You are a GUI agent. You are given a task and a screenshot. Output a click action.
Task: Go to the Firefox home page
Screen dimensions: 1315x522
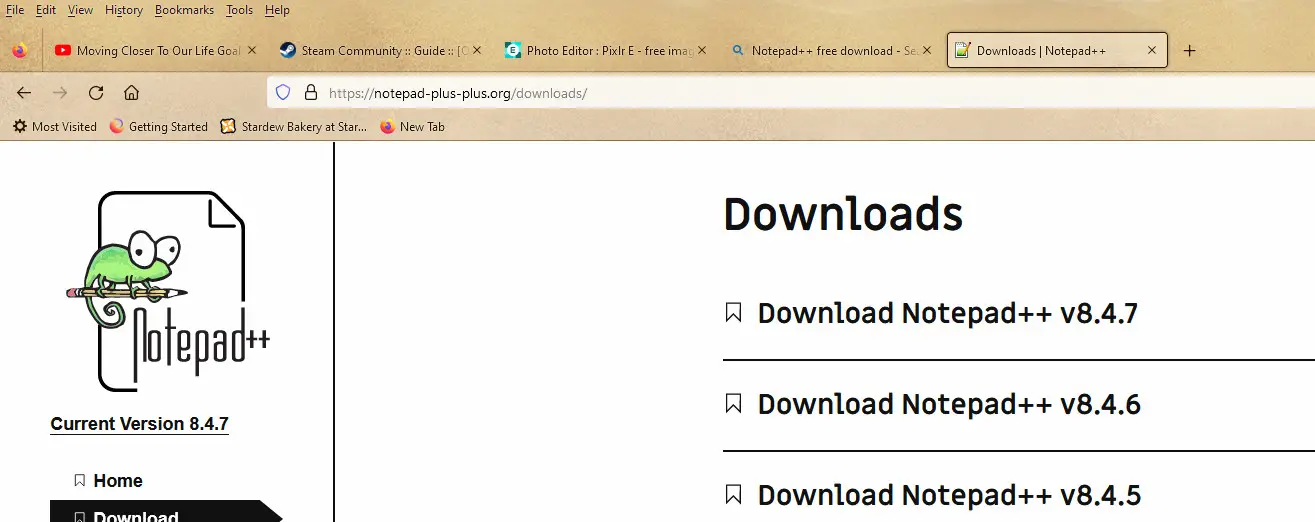pos(131,93)
